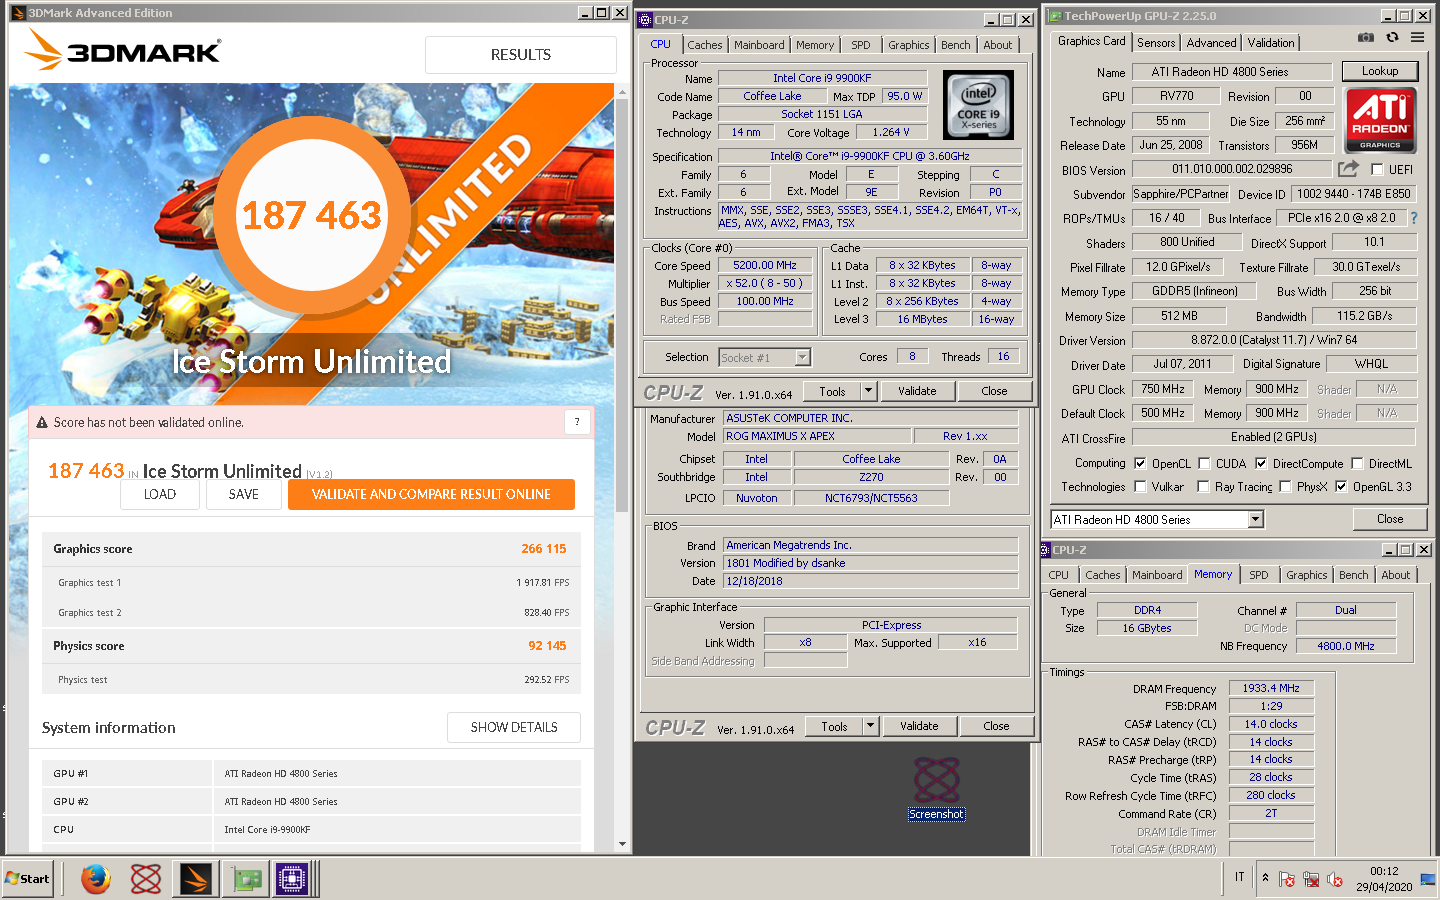Click the Action Center flag tray icon
This screenshot has width=1440, height=900.
[x=1287, y=880]
